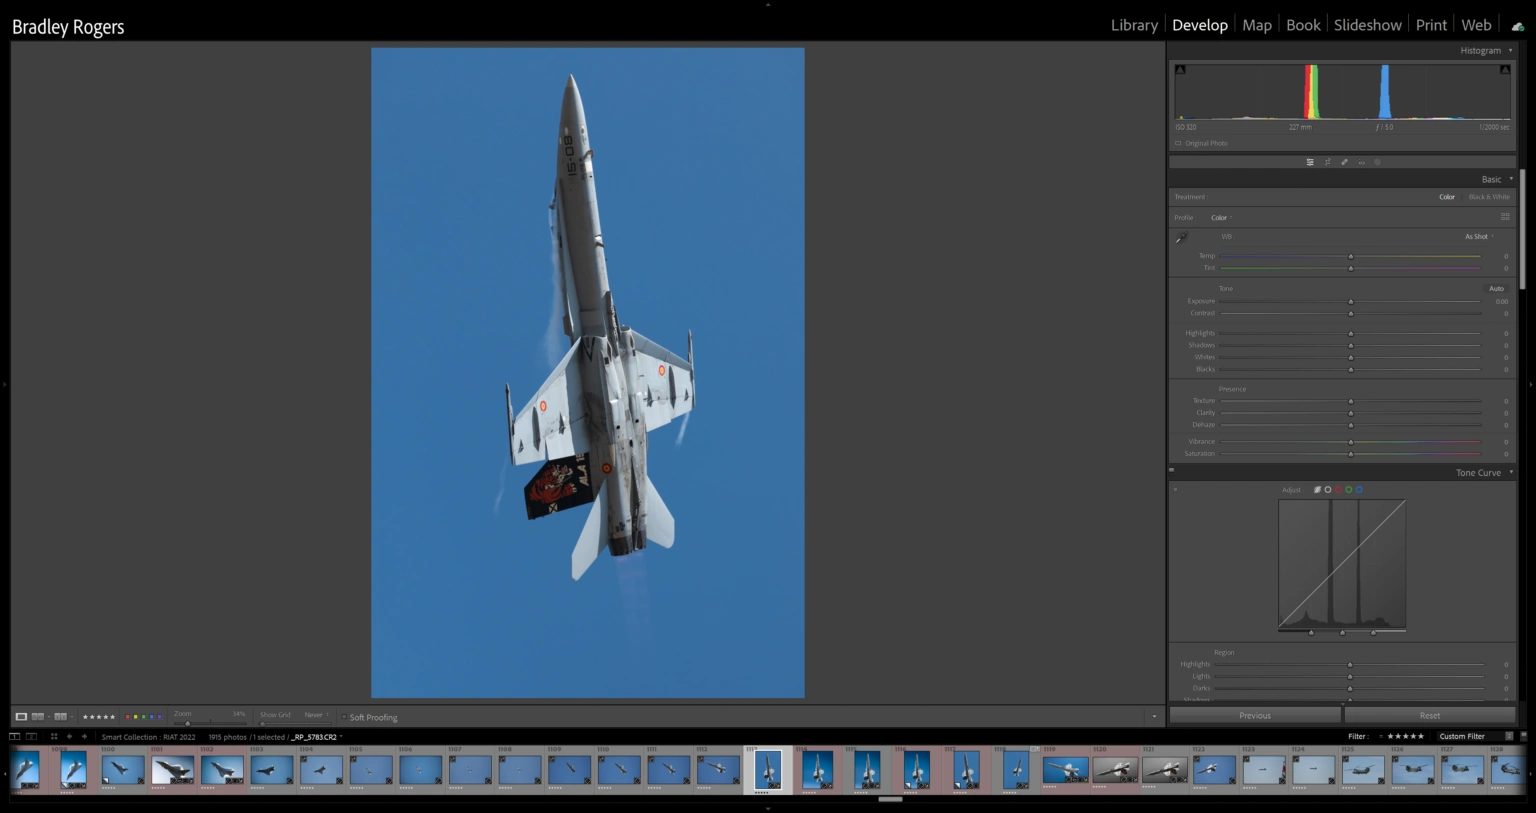Select the red channel curve circle
1536x813 pixels.
pos(1338,490)
